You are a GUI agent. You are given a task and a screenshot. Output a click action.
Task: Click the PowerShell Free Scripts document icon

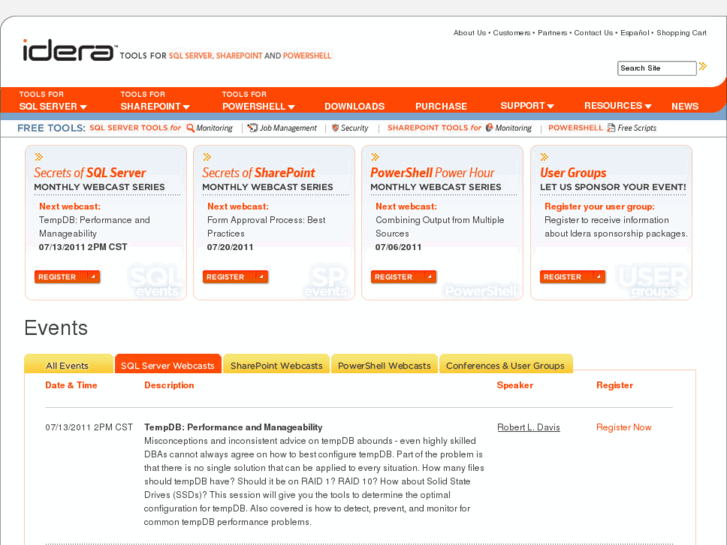pyautogui.click(x=612, y=128)
